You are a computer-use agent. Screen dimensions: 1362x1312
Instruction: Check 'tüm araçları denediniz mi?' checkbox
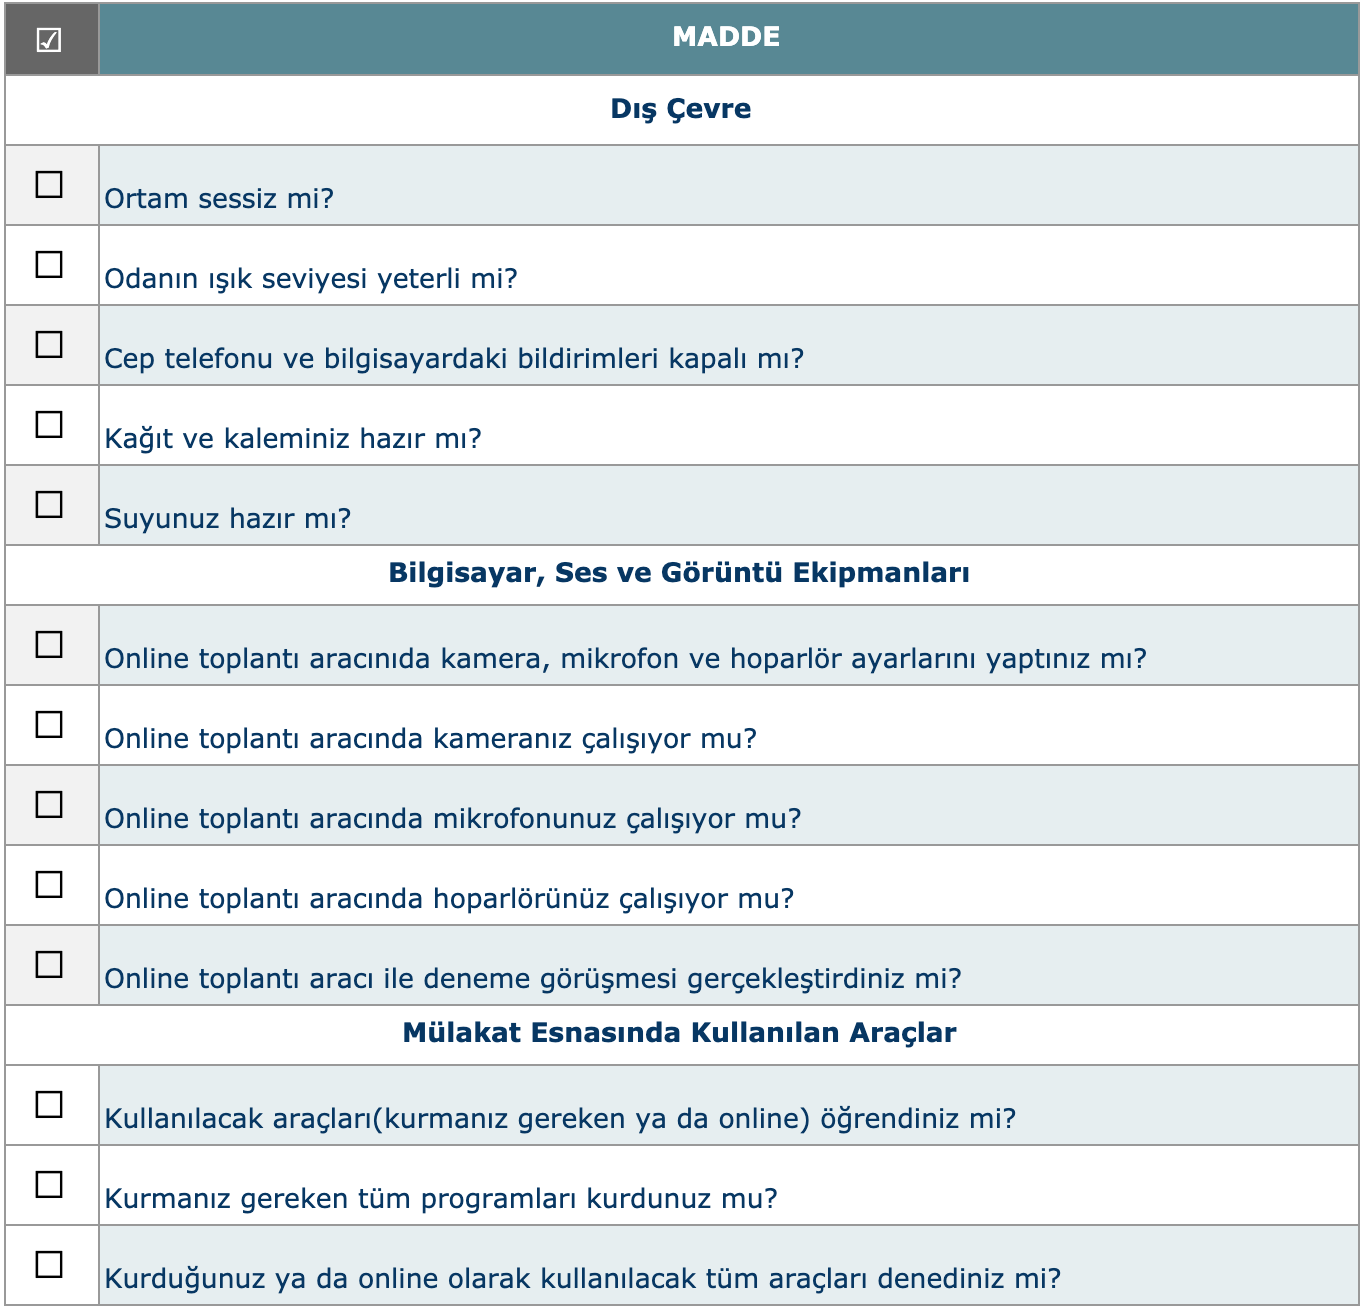coord(49,1265)
